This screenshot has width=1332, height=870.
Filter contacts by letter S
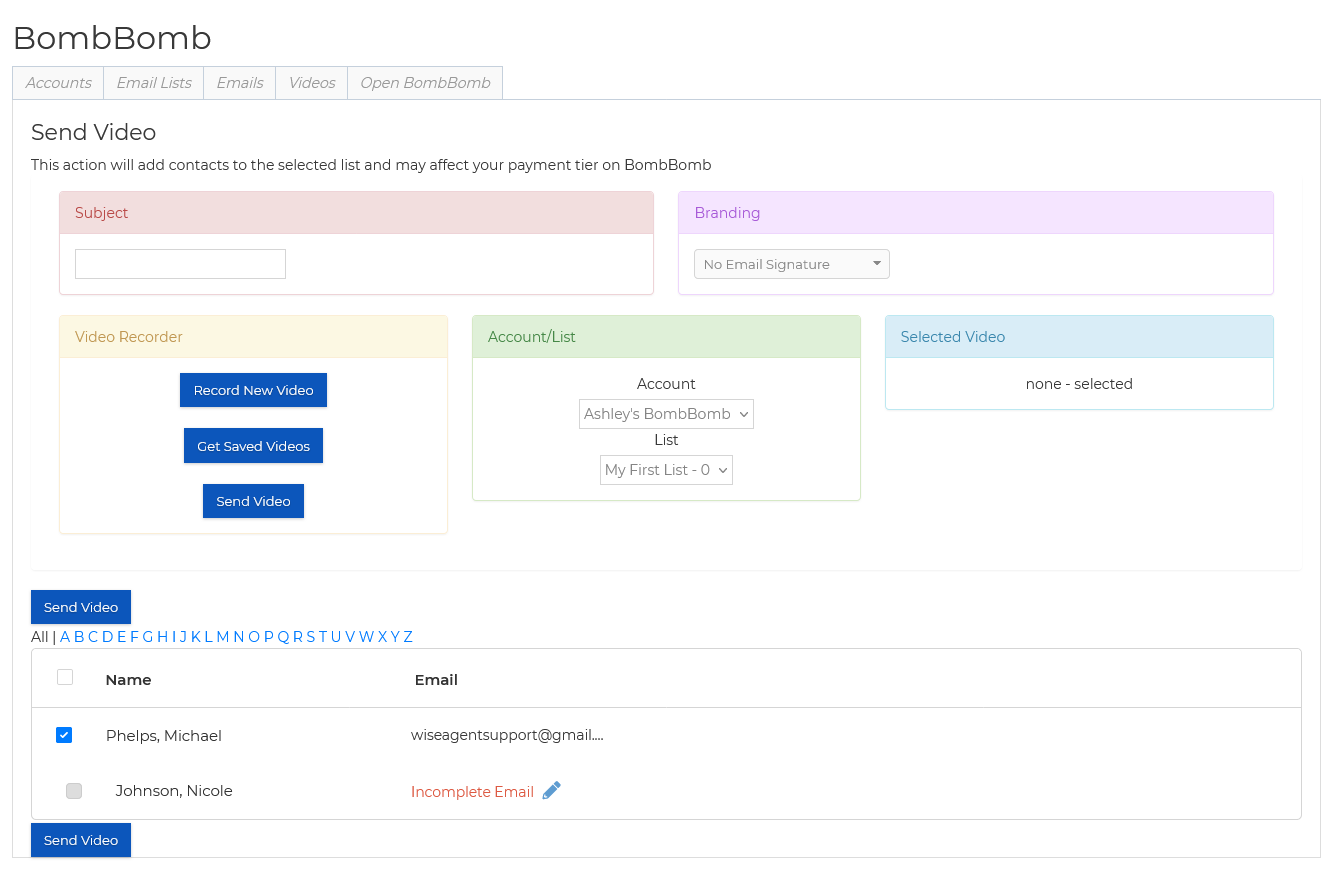[311, 637]
